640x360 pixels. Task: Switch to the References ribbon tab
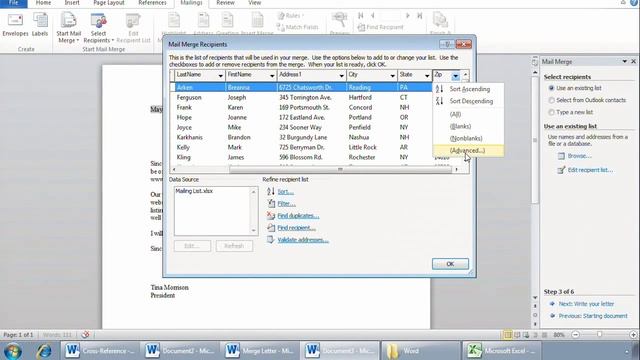pyautogui.click(x=152, y=3)
